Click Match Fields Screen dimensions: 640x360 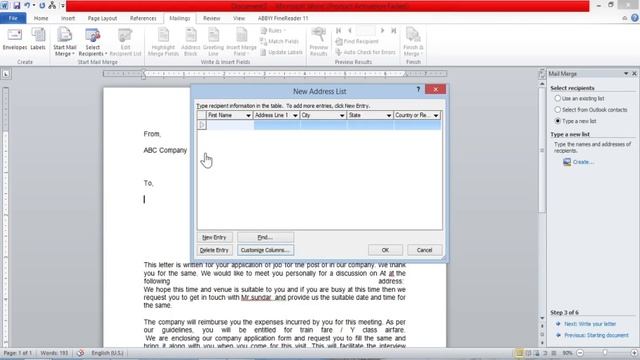pos(280,41)
